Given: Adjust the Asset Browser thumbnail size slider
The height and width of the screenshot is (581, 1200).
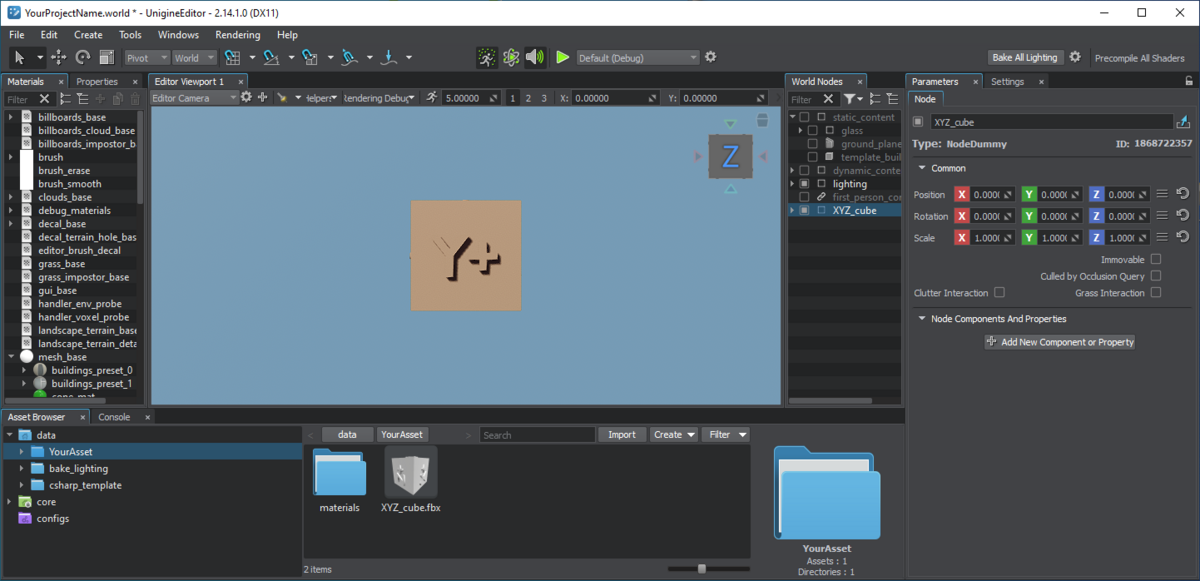Looking at the screenshot, I should point(702,568).
